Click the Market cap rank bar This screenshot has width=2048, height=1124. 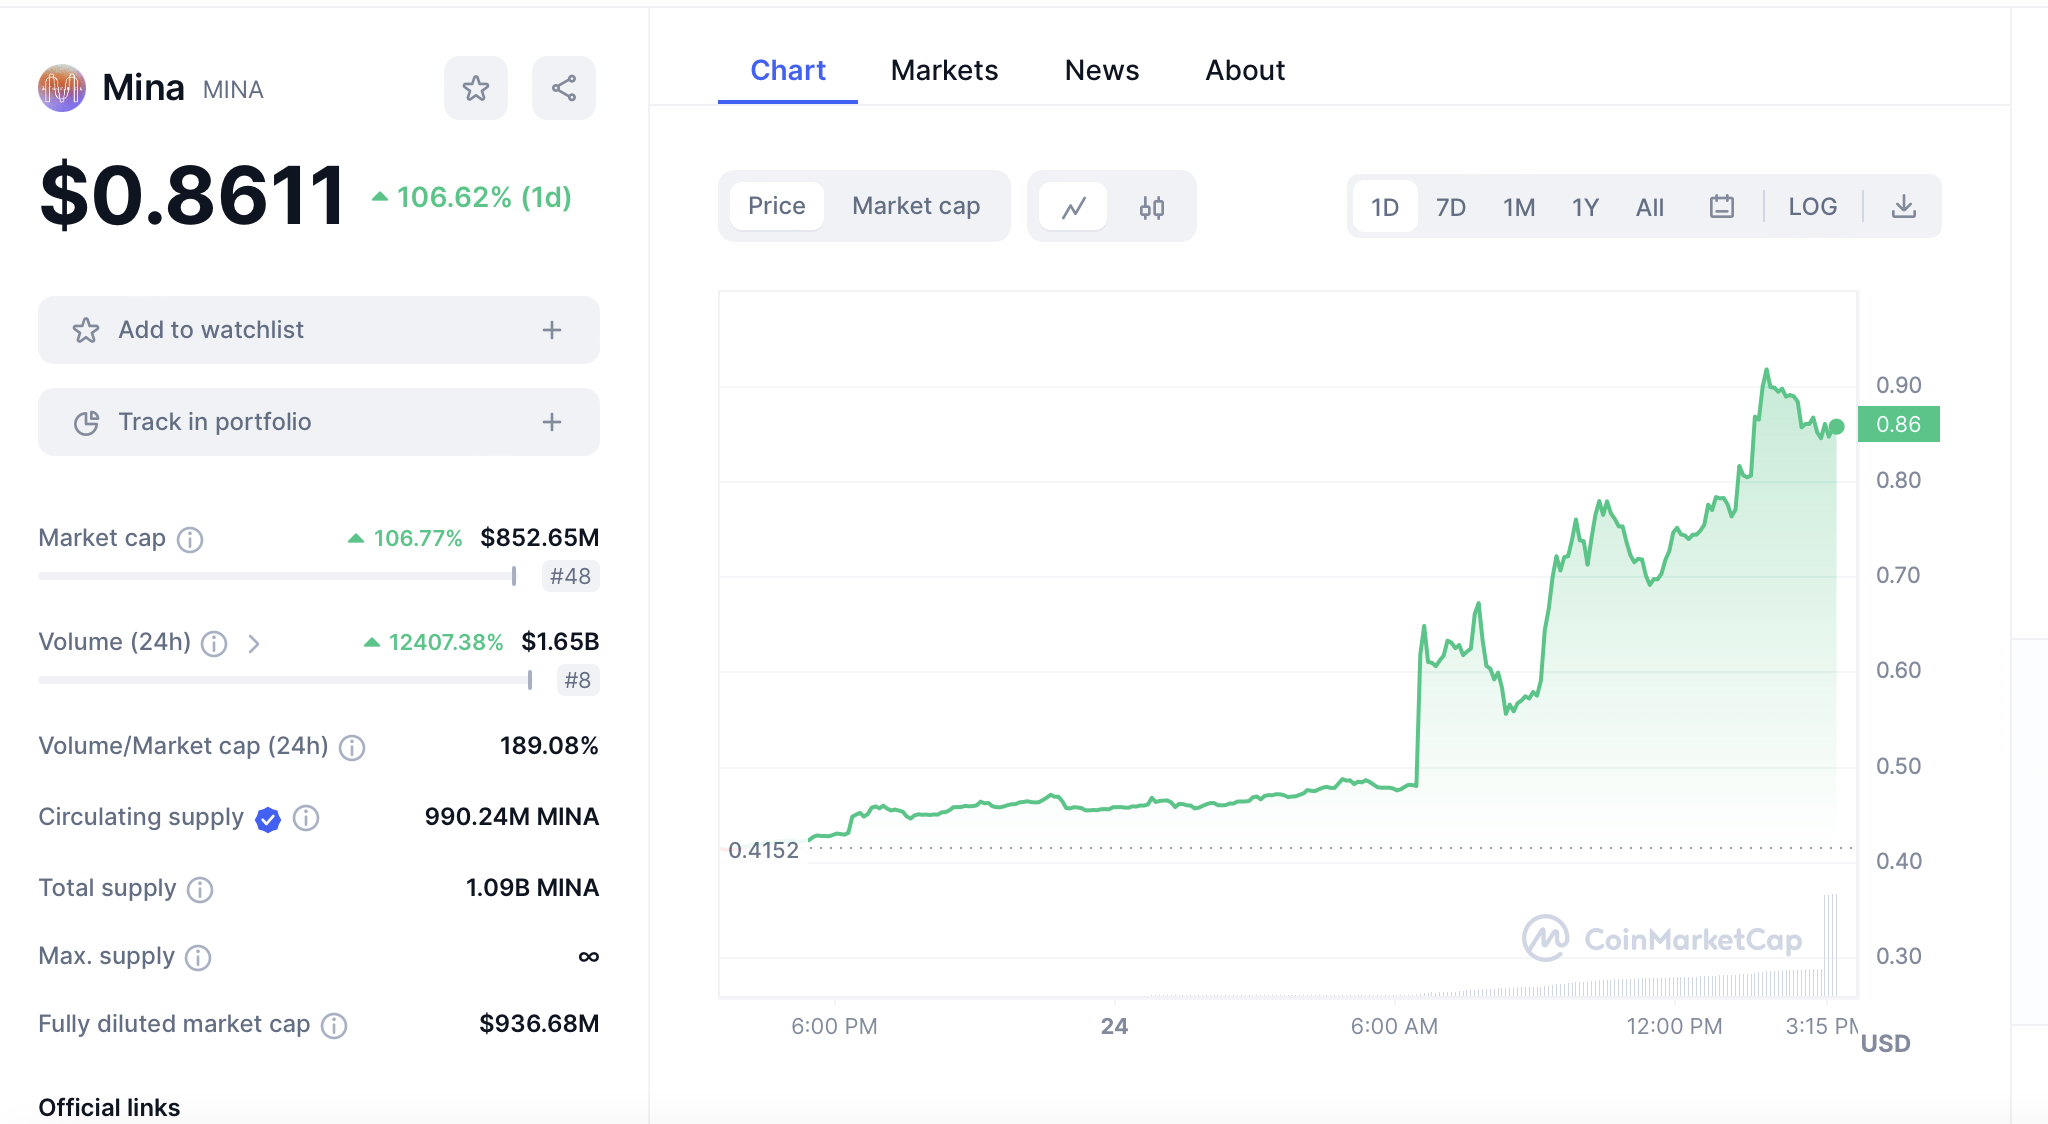pyautogui.click(x=277, y=576)
